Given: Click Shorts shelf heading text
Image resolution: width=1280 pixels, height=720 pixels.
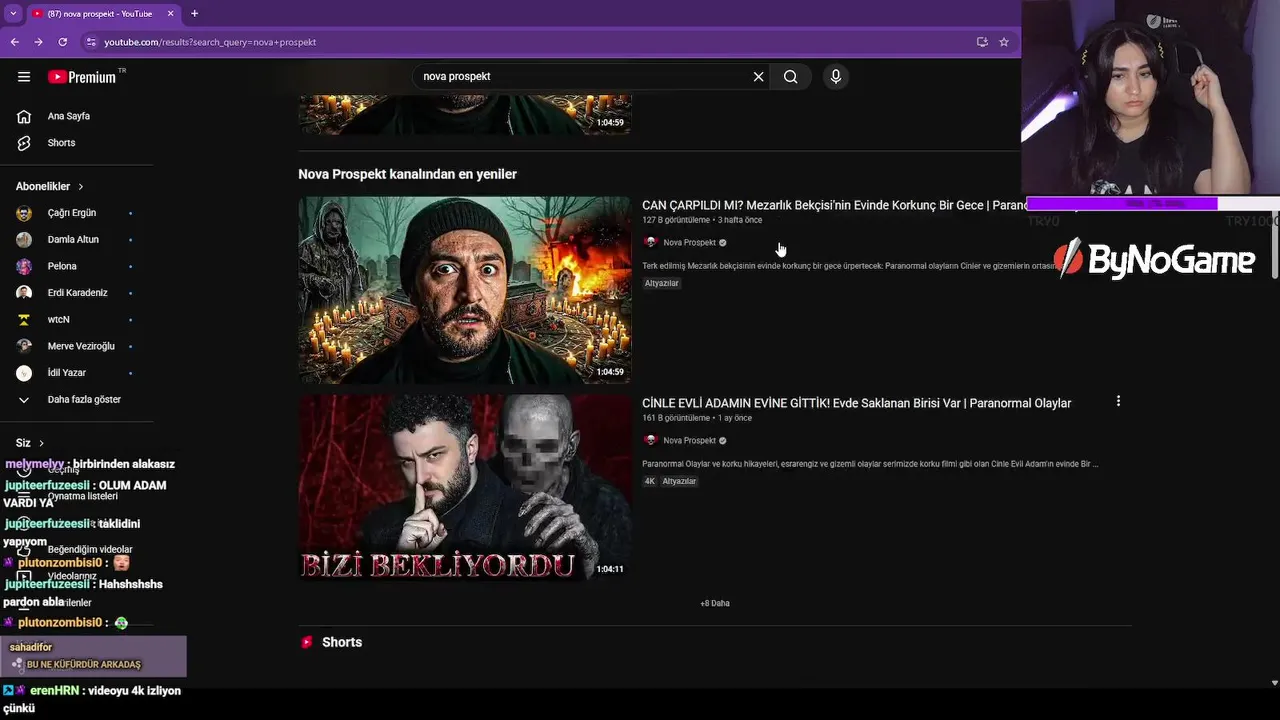Looking at the screenshot, I should coord(342,642).
